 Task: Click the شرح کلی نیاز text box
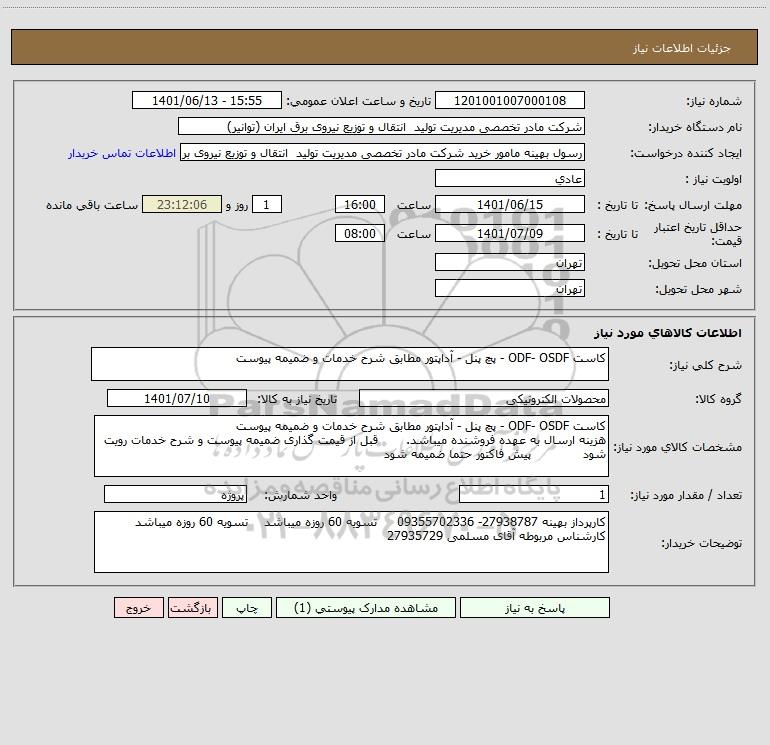coord(350,364)
